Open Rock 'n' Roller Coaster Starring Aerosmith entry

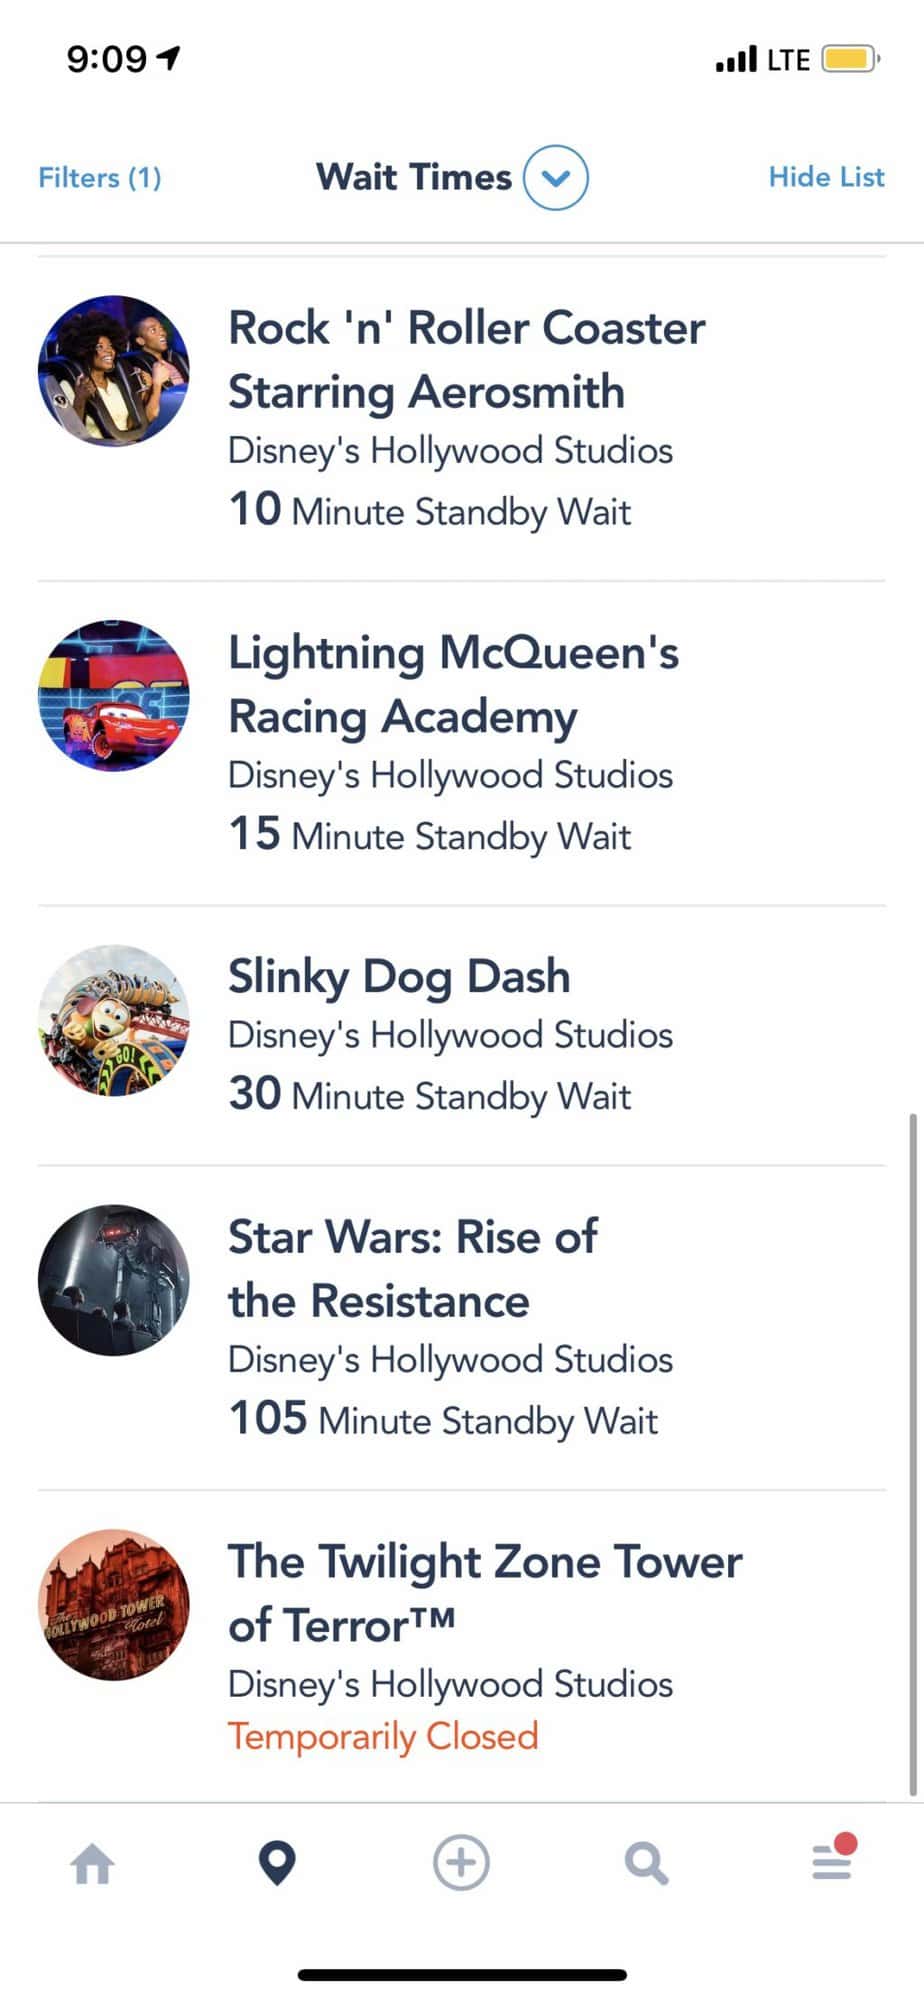pyautogui.click(x=462, y=419)
